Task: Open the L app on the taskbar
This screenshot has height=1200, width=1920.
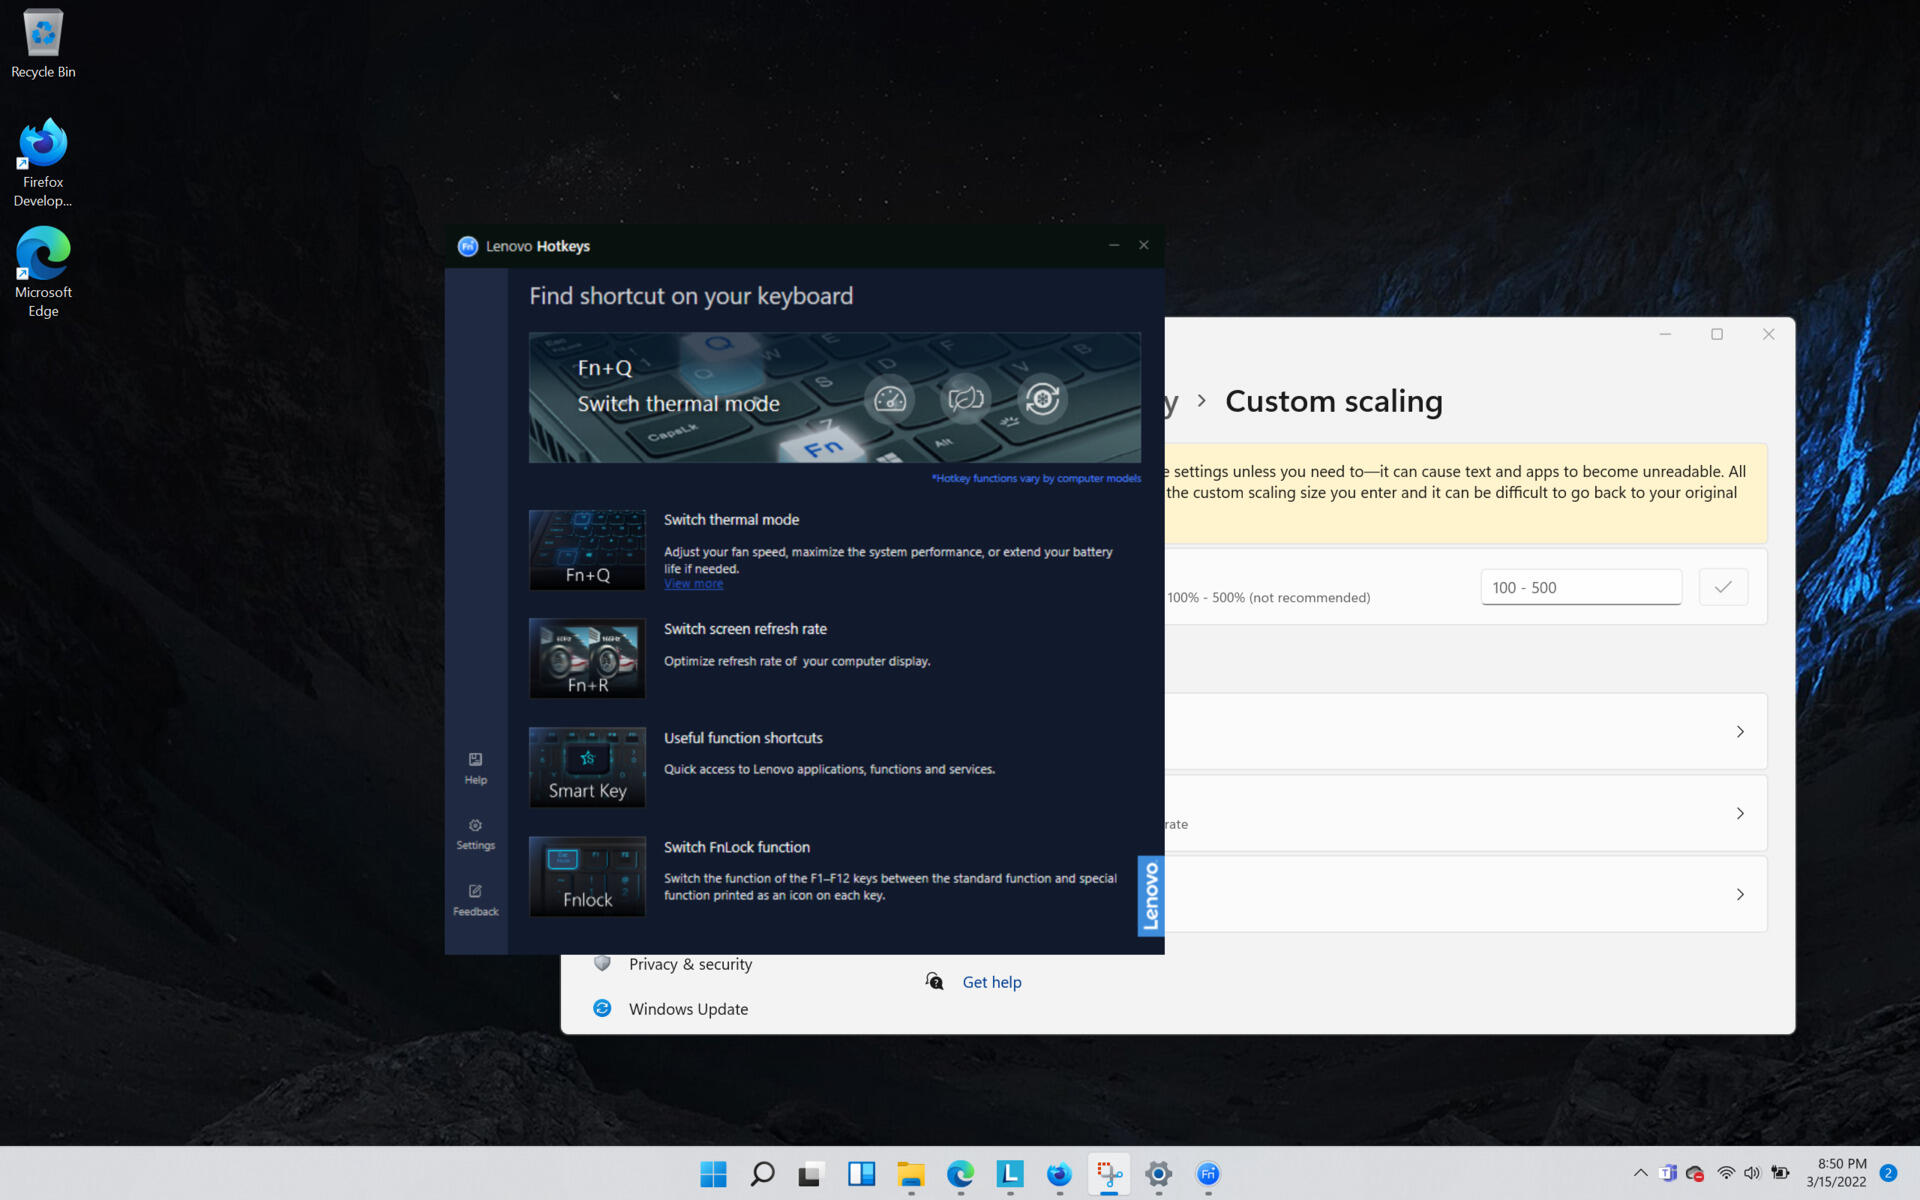Action: 1010,1174
